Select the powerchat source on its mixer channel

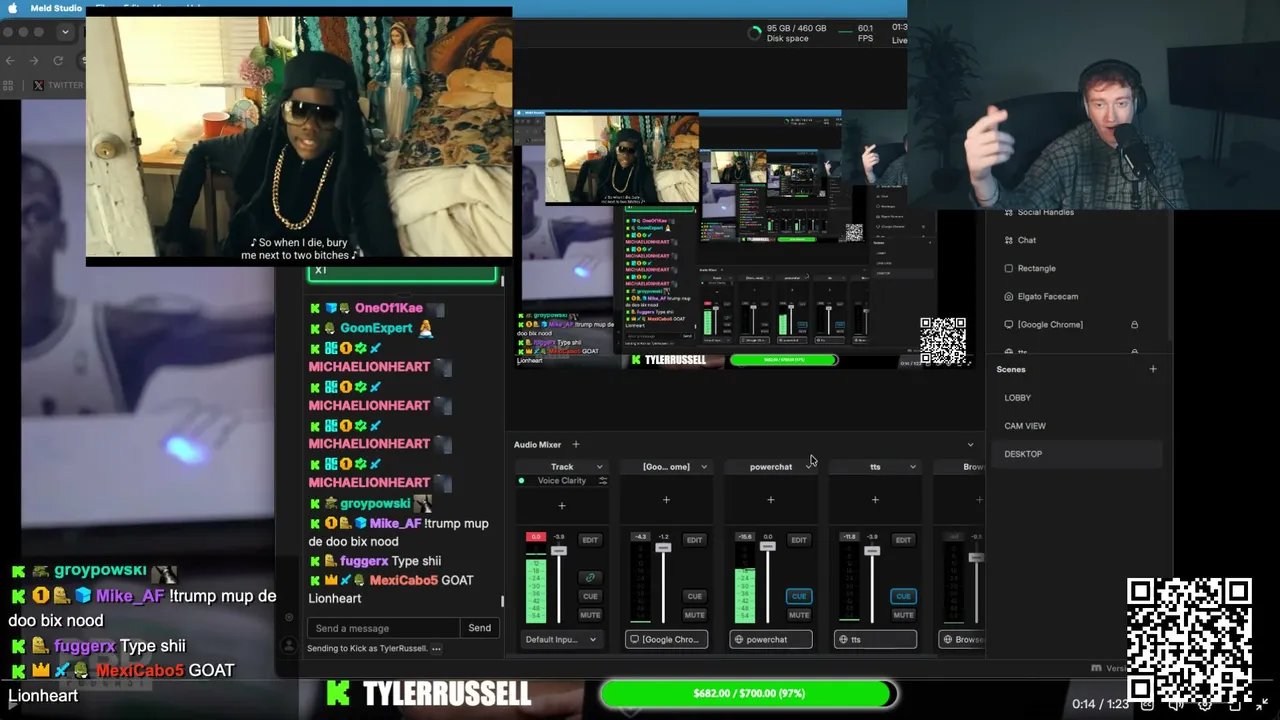[771, 639]
